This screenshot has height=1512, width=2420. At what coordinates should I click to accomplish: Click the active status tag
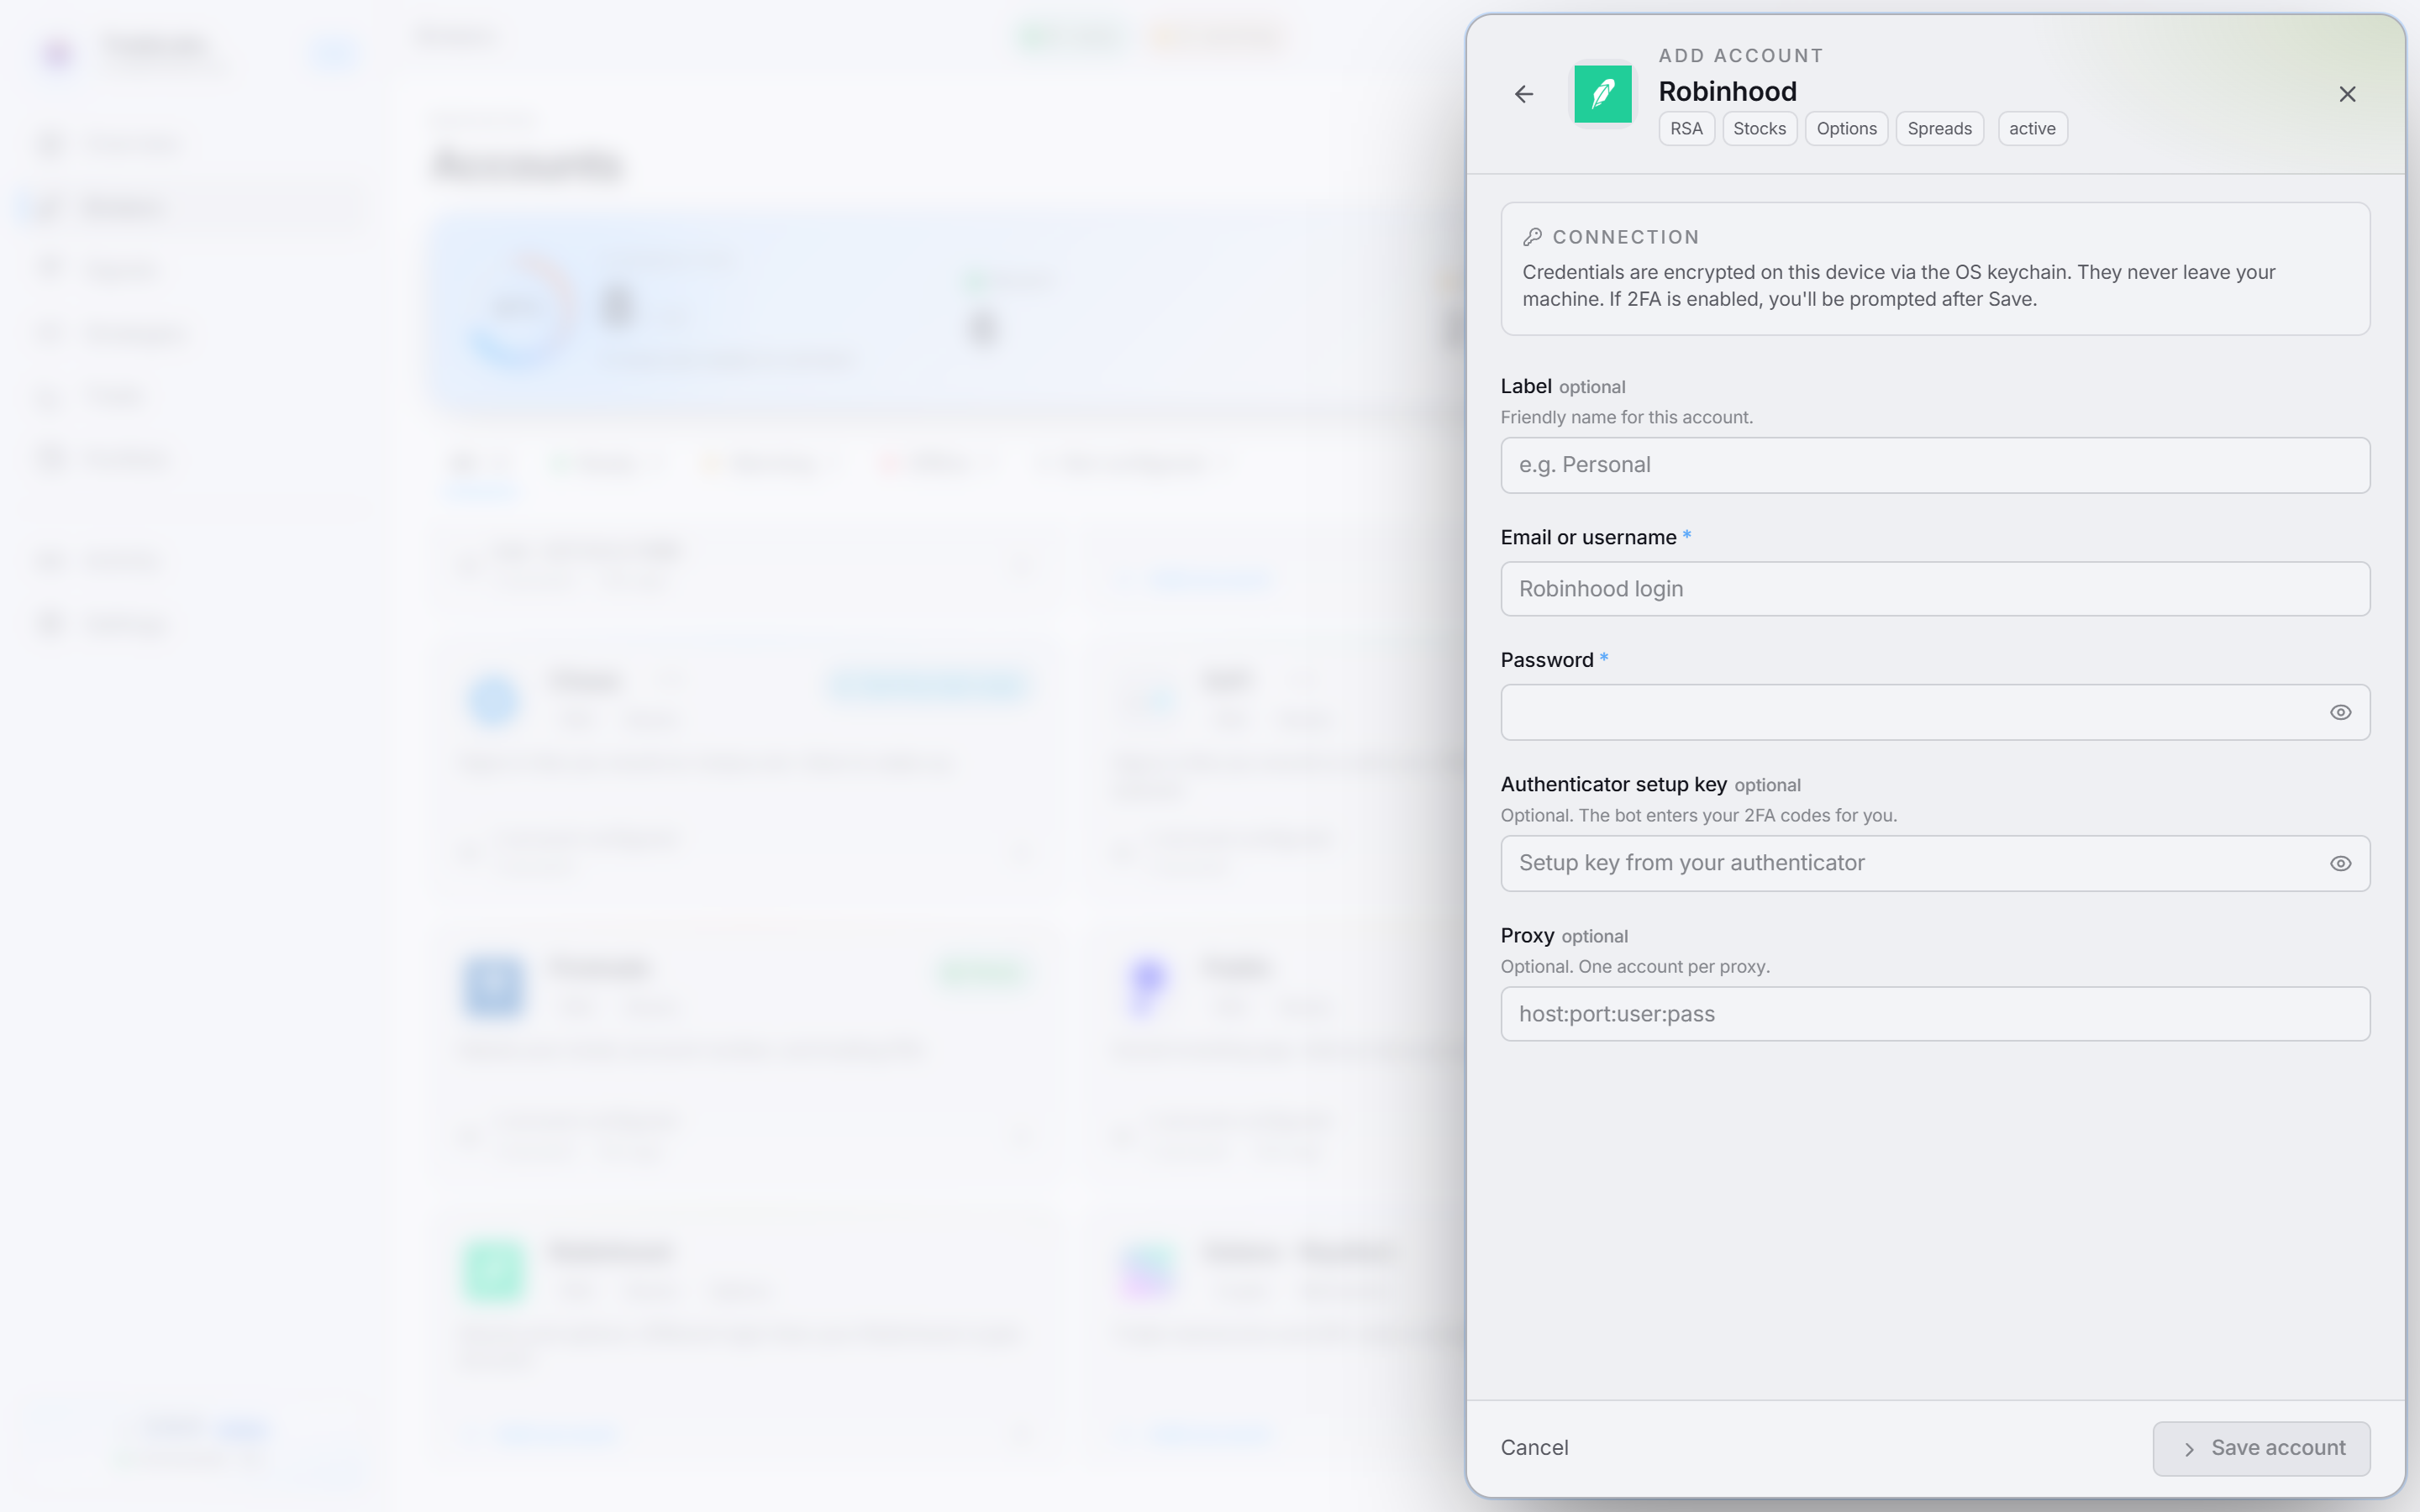pos(2032,129)
